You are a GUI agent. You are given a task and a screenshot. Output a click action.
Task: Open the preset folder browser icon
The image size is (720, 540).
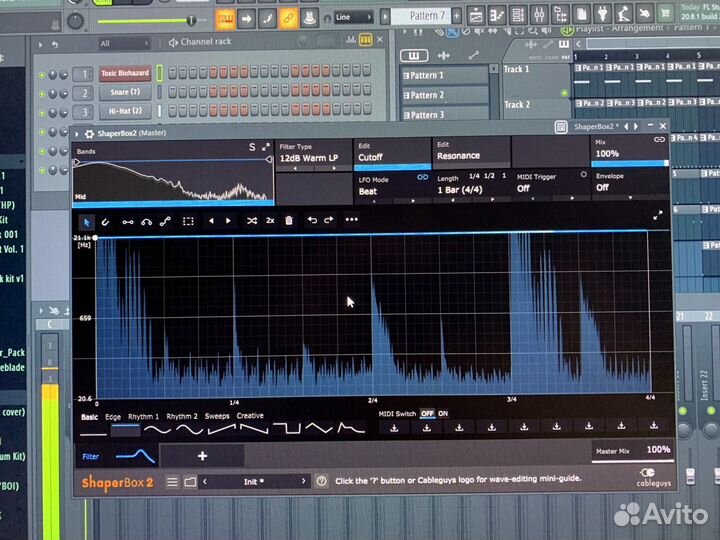(190, 482)
